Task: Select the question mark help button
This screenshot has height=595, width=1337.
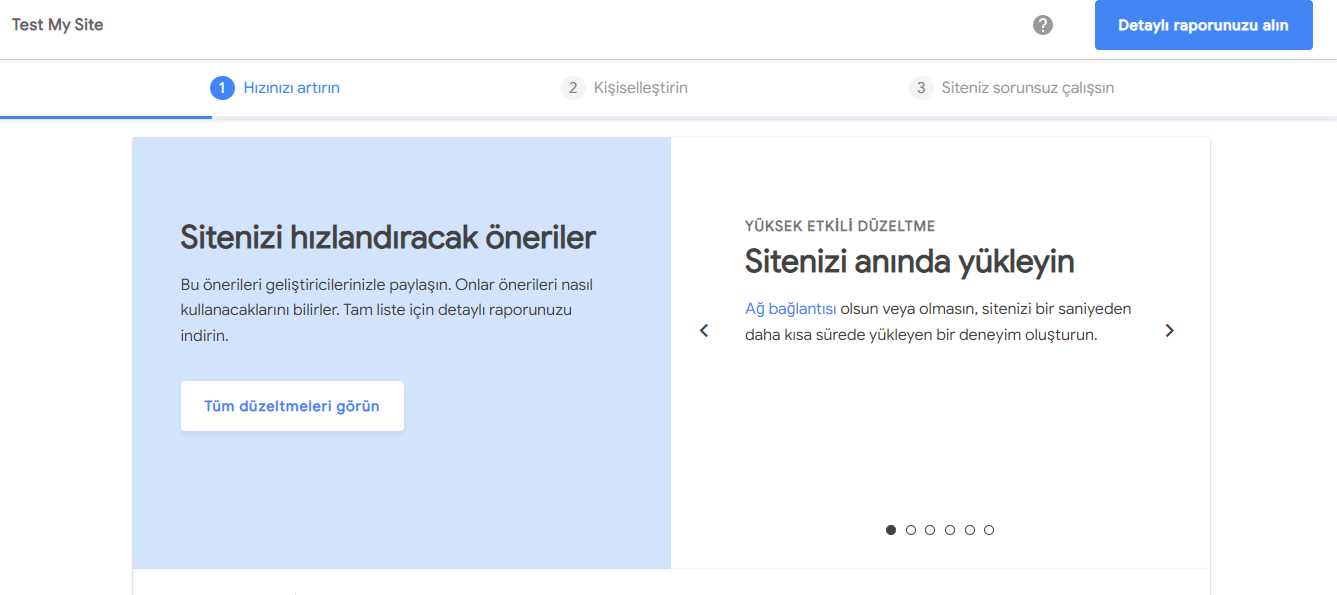Action: [x=1042, y=25]
